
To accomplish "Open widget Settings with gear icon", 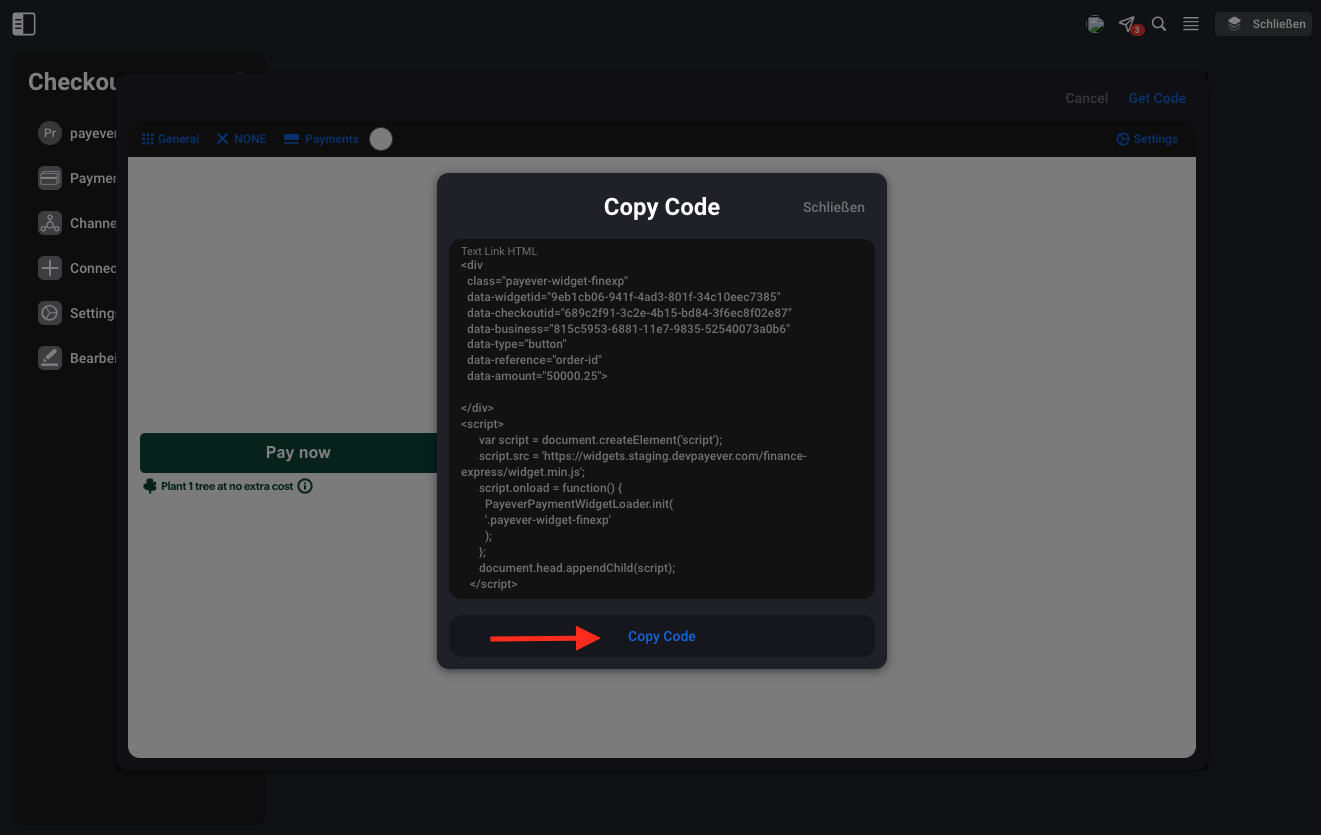I will click(1147, 139).
